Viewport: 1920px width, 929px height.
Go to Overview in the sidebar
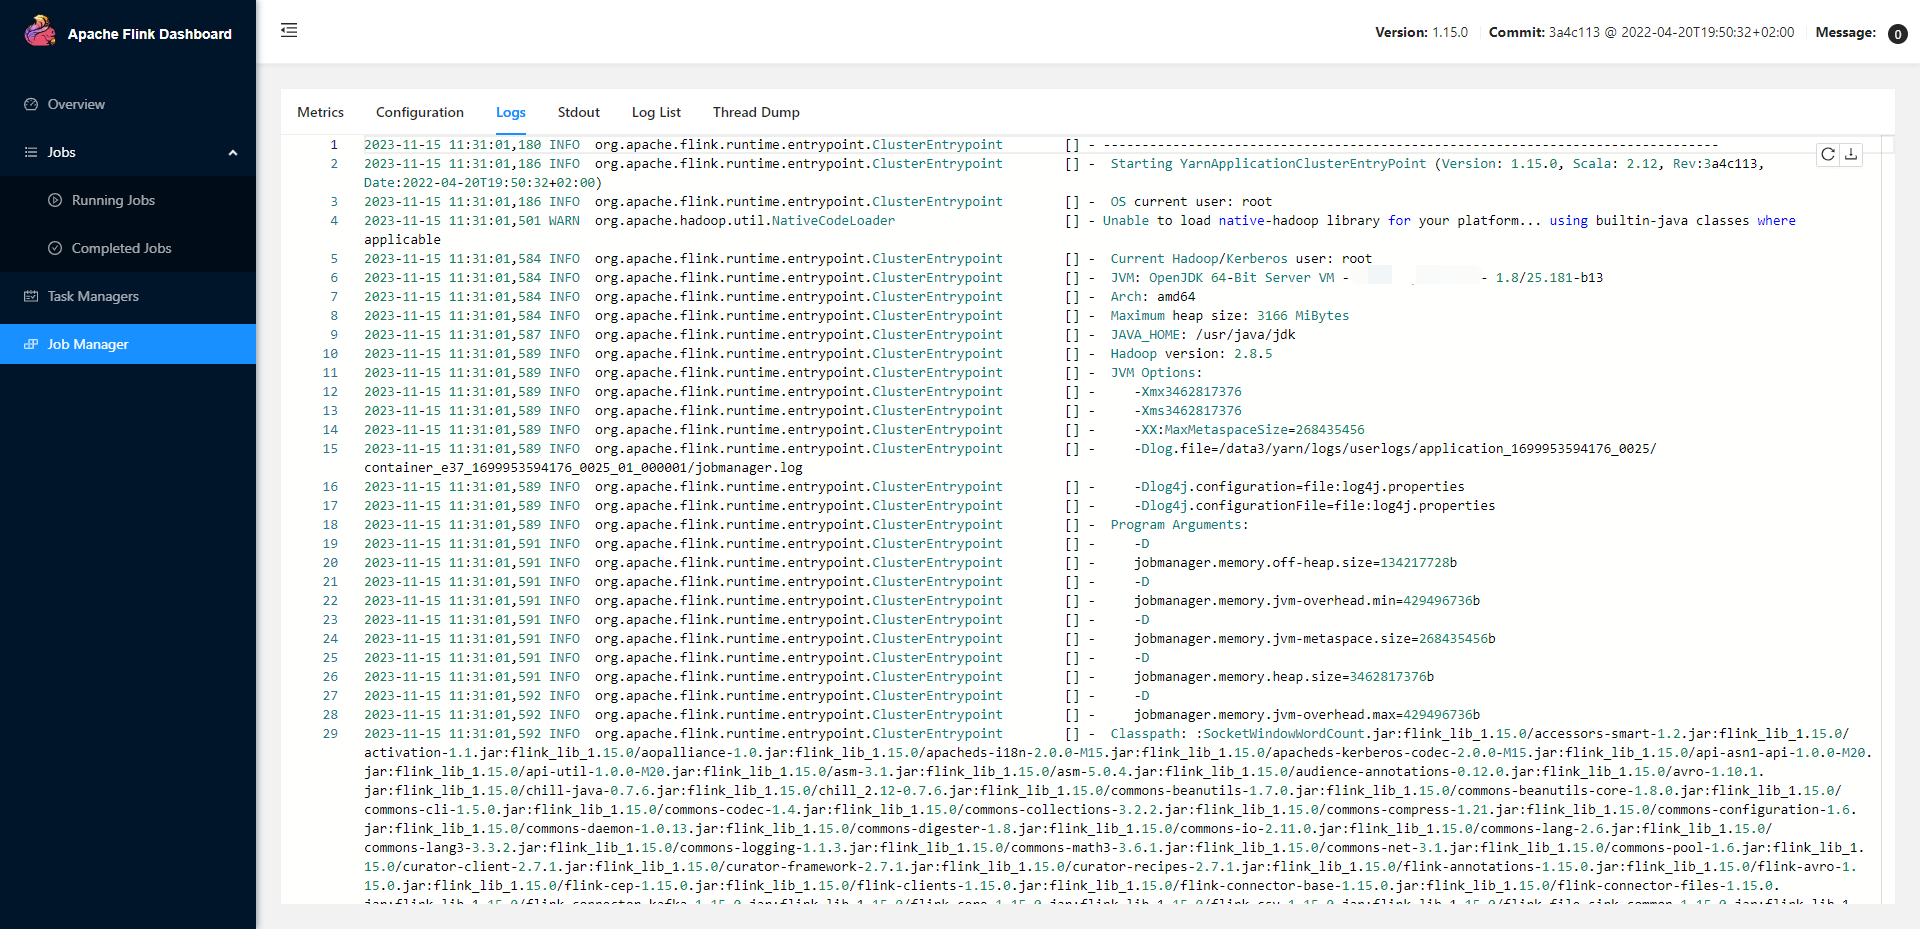click(x=128, y=104)
